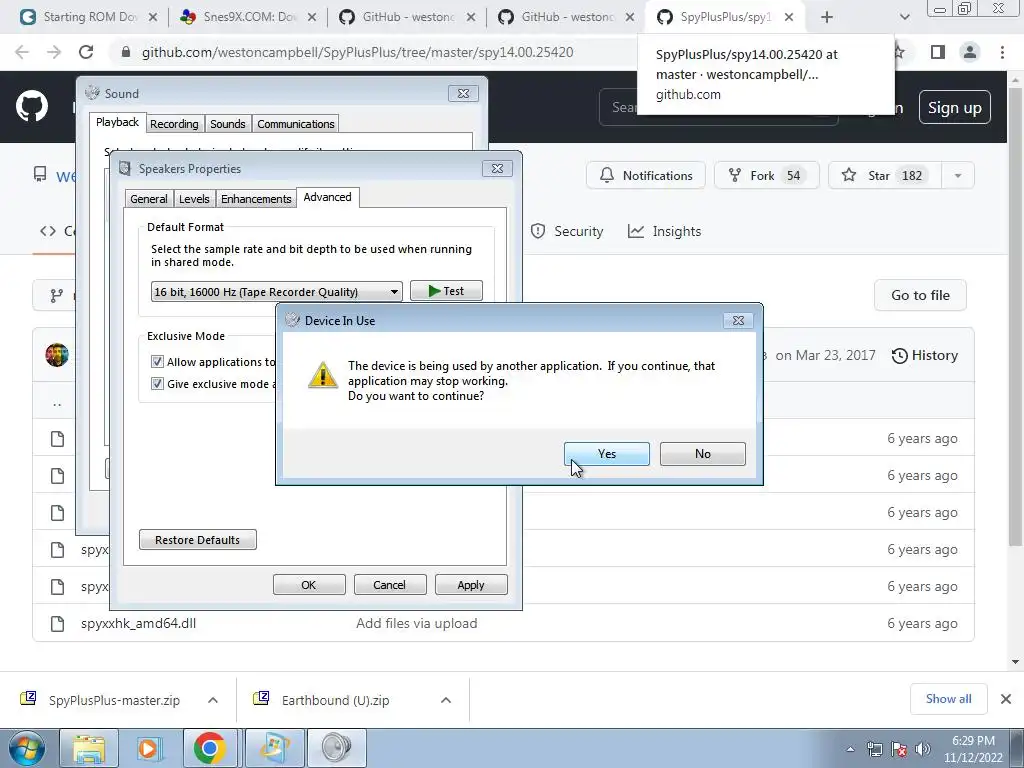This screenshot has height=768, width=1024.
Task: Fork the repository button
Action: (767, 175)
